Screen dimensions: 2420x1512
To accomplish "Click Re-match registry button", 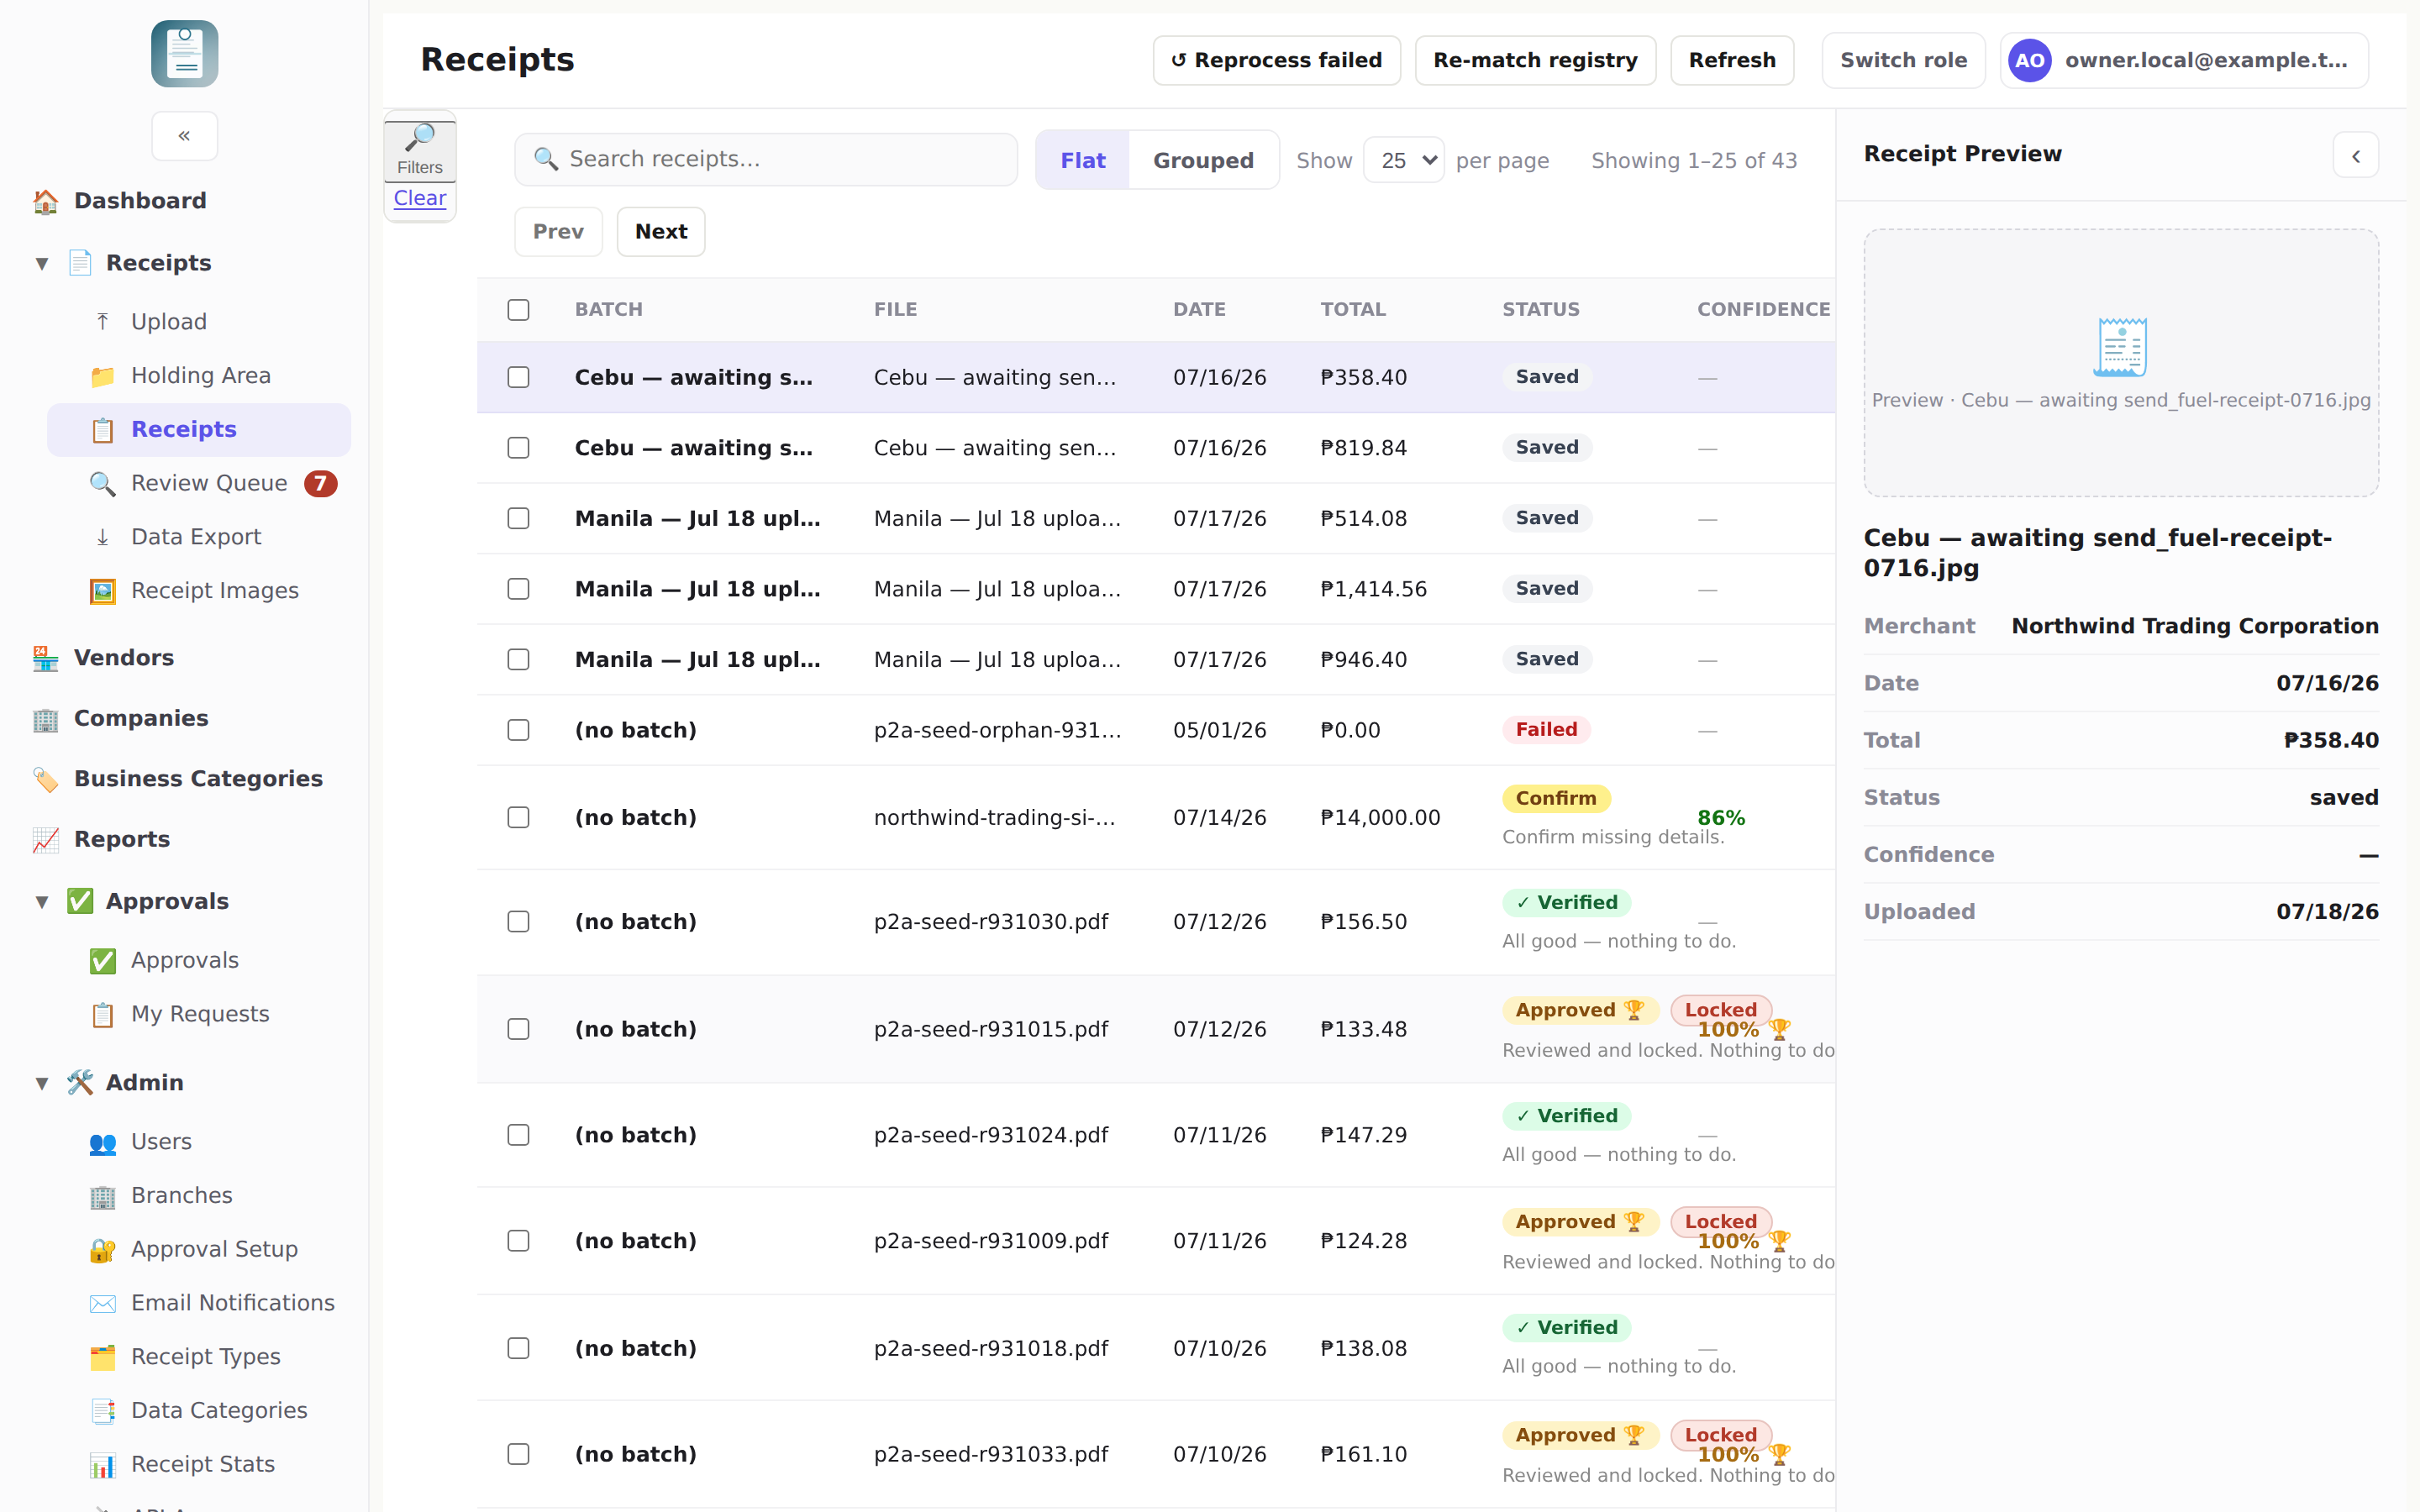I will click(x=1535, y=61).
